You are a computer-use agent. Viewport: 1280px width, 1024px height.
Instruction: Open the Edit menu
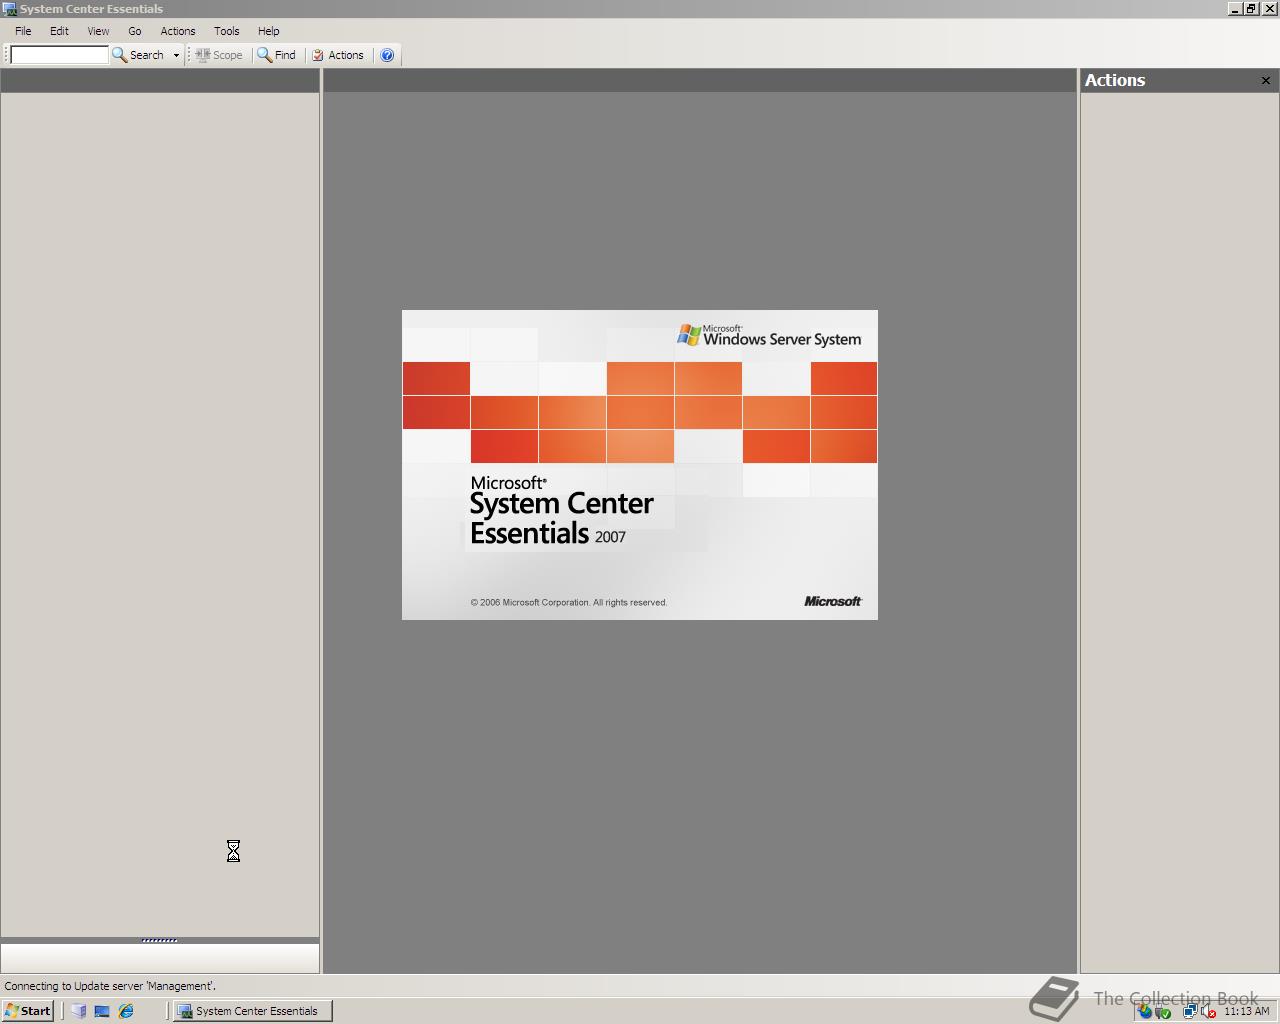[x=59, y=31]
